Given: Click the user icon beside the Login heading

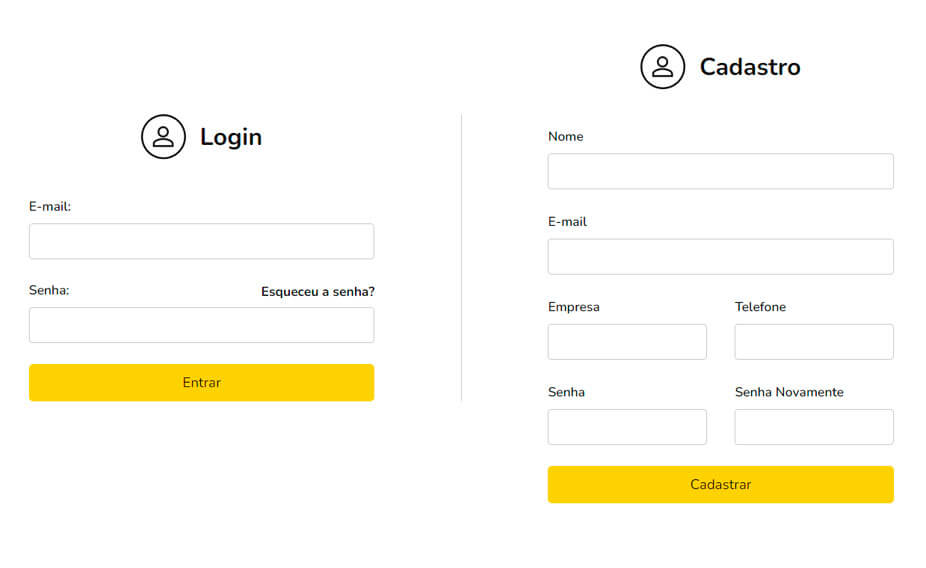Looking at the screenshot, I should 163,137.
